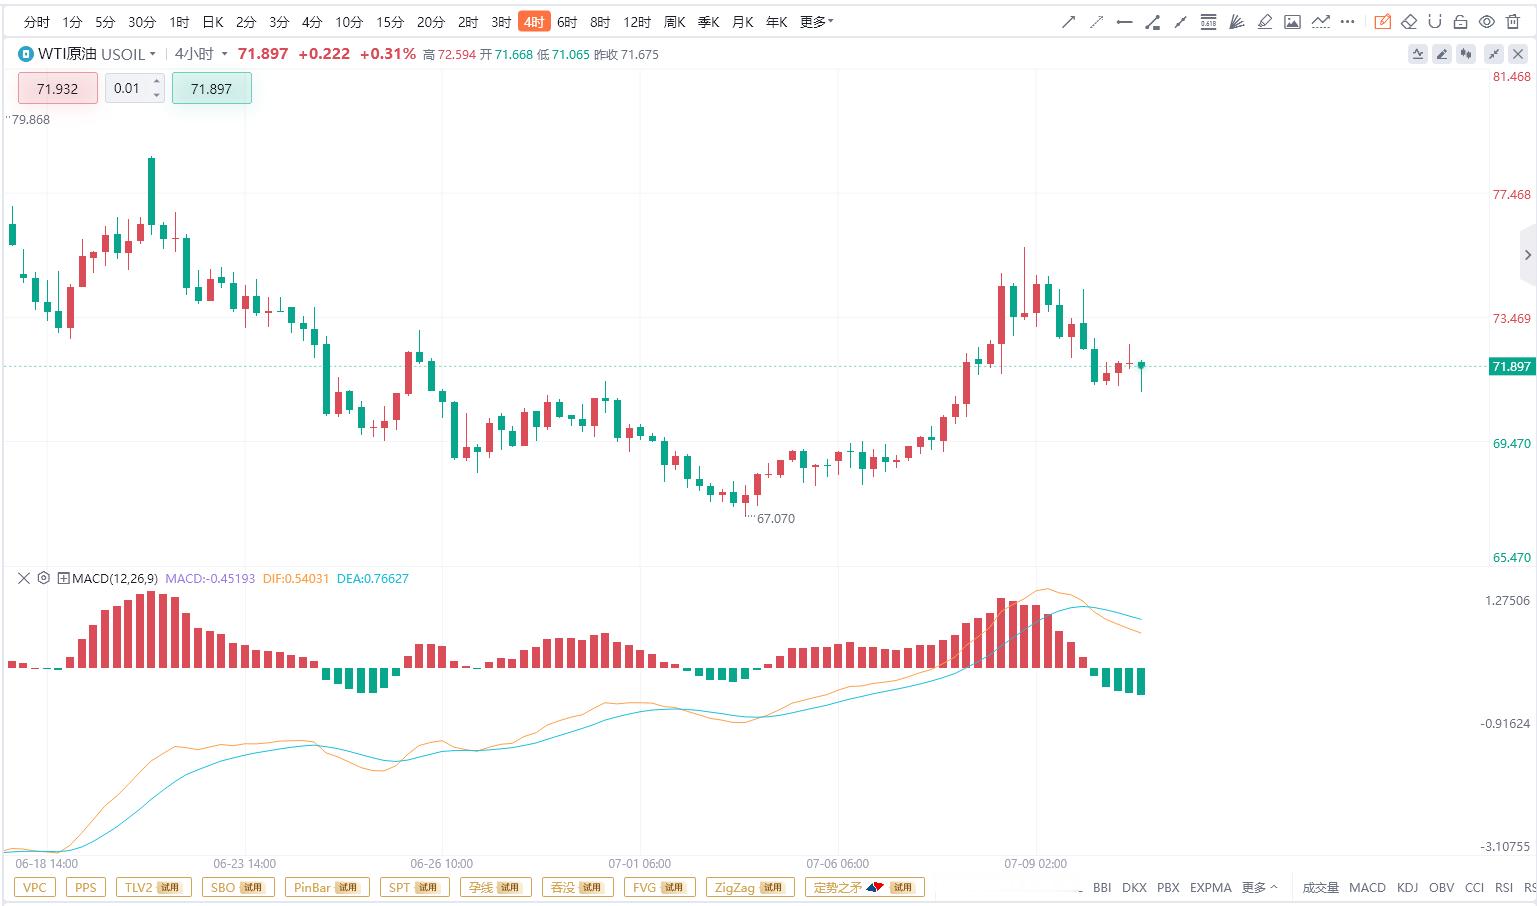
Task: Switch to the 周K timeframe
Action: point(675,22)
